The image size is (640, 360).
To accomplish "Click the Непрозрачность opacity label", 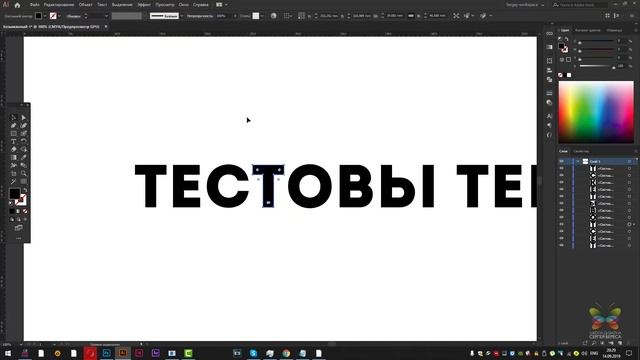I will pyautogui.click(x=200, y=16).
